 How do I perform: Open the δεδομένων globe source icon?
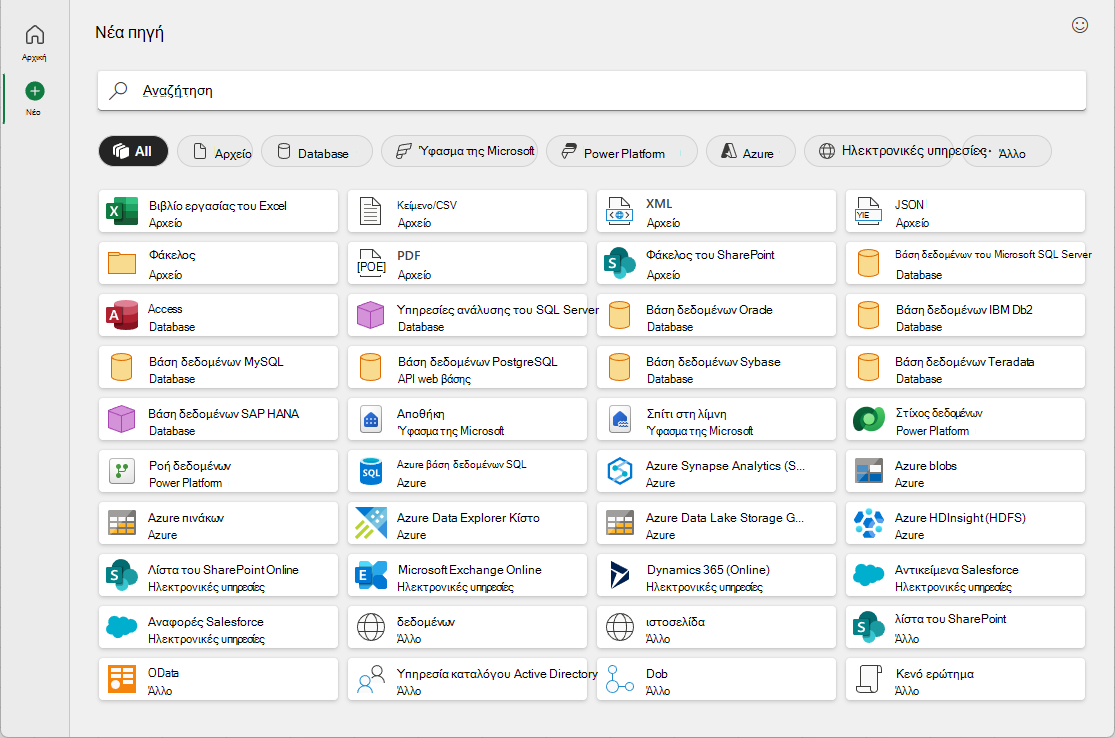tap(370, 627)
